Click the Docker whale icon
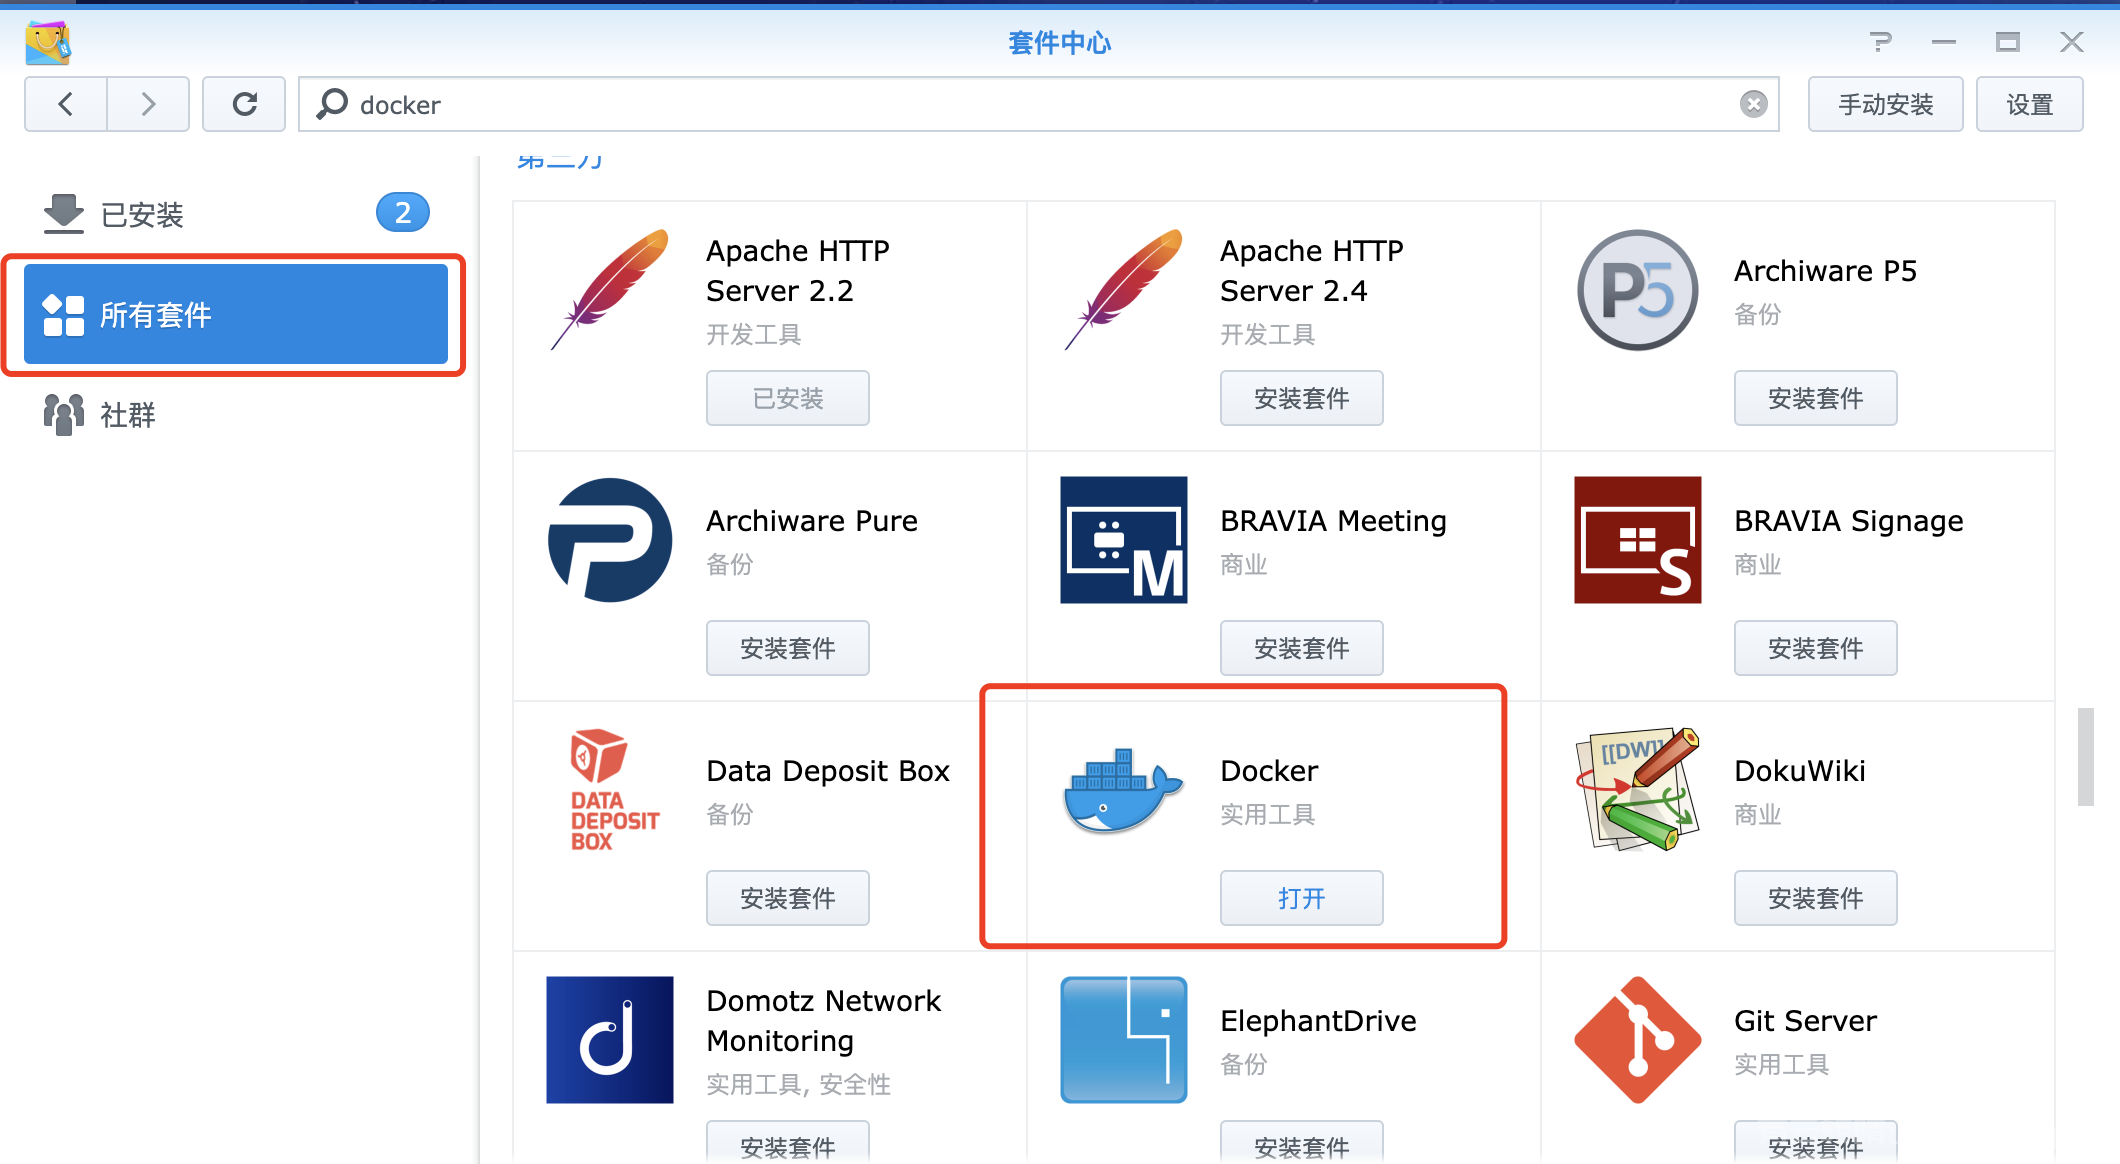The image size is (2120, 1164). 1124,790
